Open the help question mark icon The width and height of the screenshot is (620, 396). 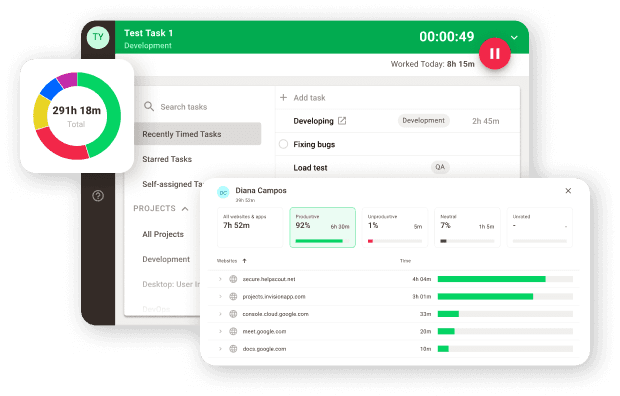(98, 195)
